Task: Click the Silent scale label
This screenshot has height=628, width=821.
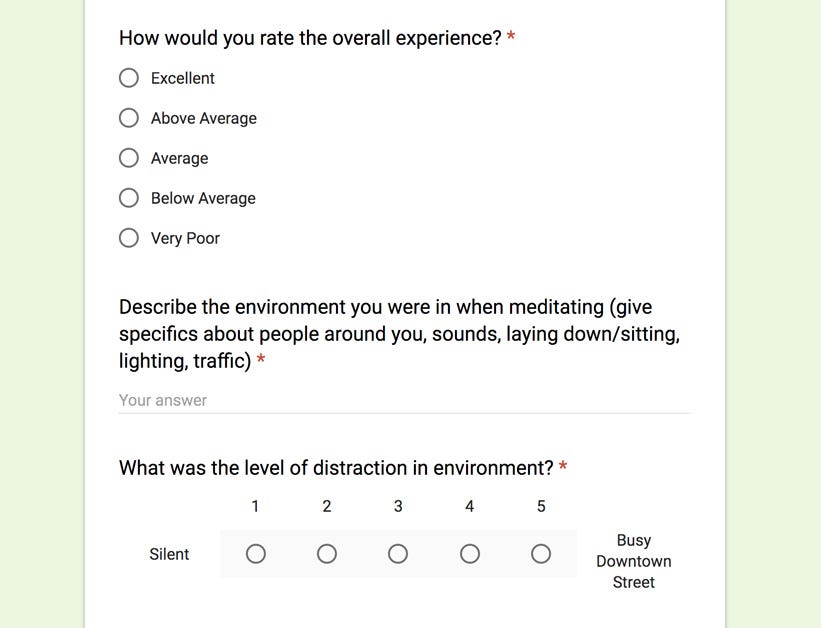Action: click(x=169, y=554)
